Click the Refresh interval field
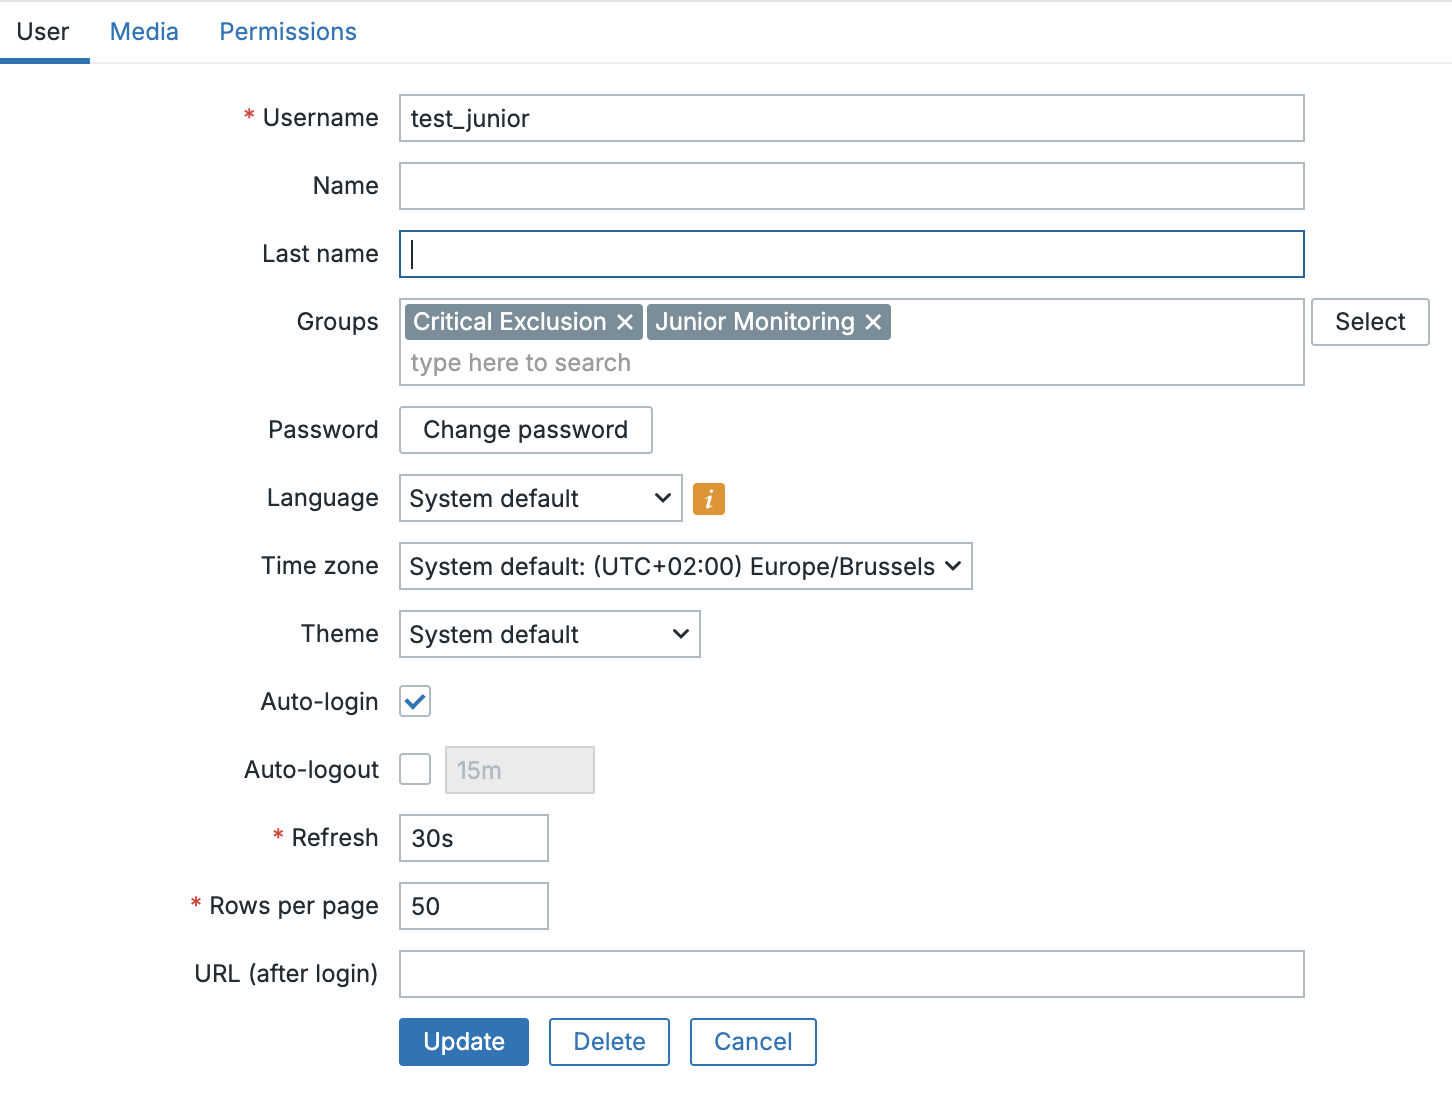Viewport: 1452px width, 1094px height. click(473, 837)
